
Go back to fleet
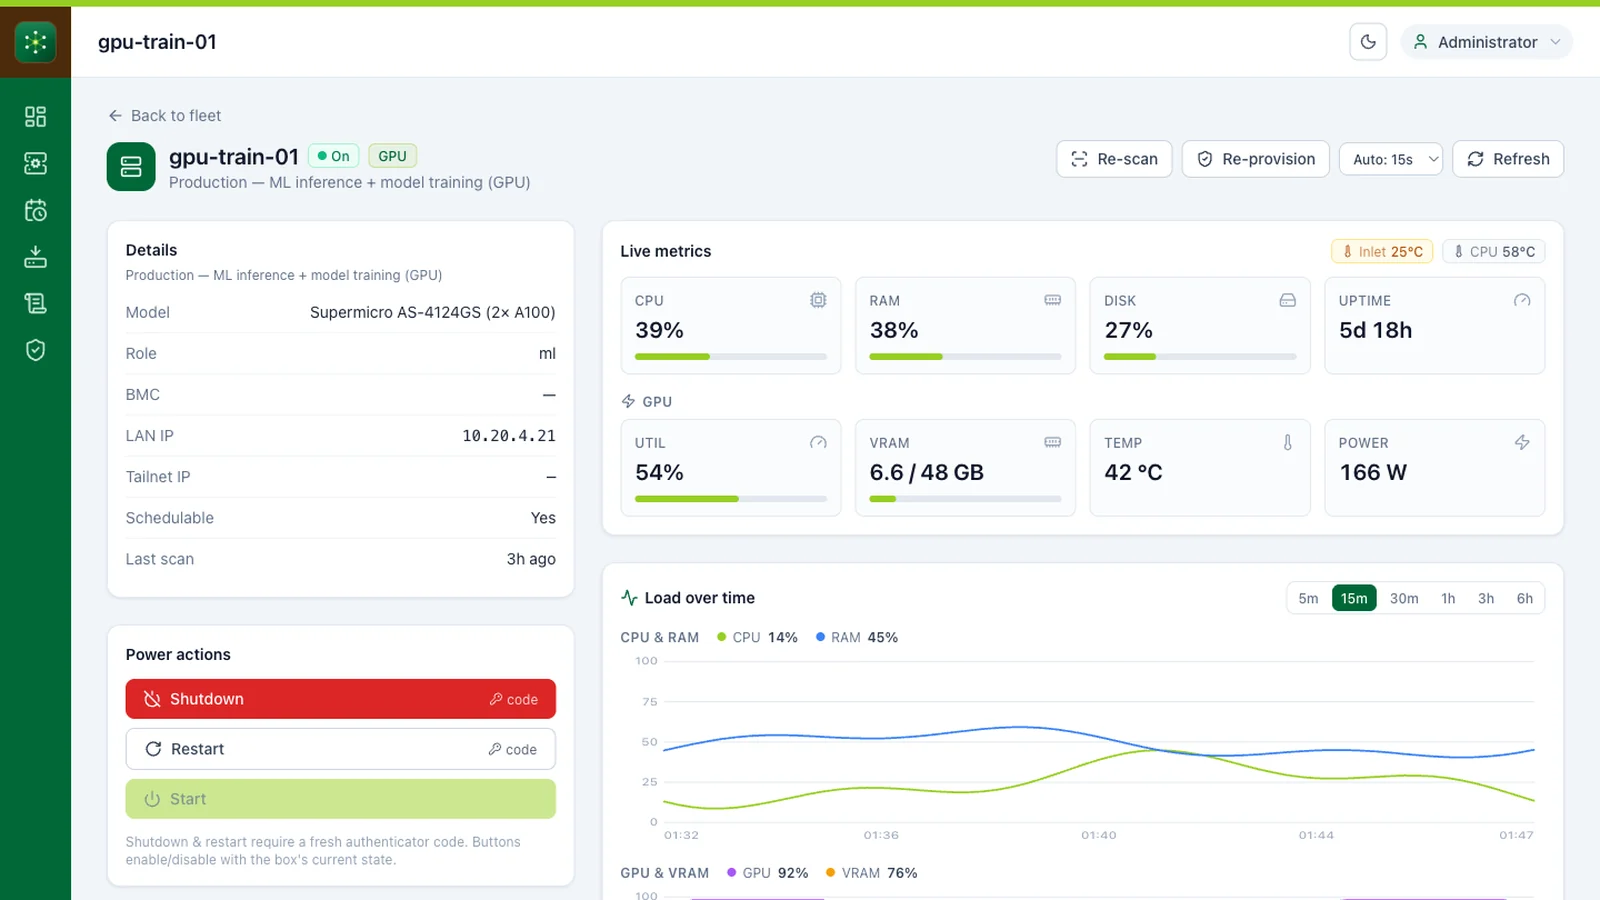click(x=165, y=116)
